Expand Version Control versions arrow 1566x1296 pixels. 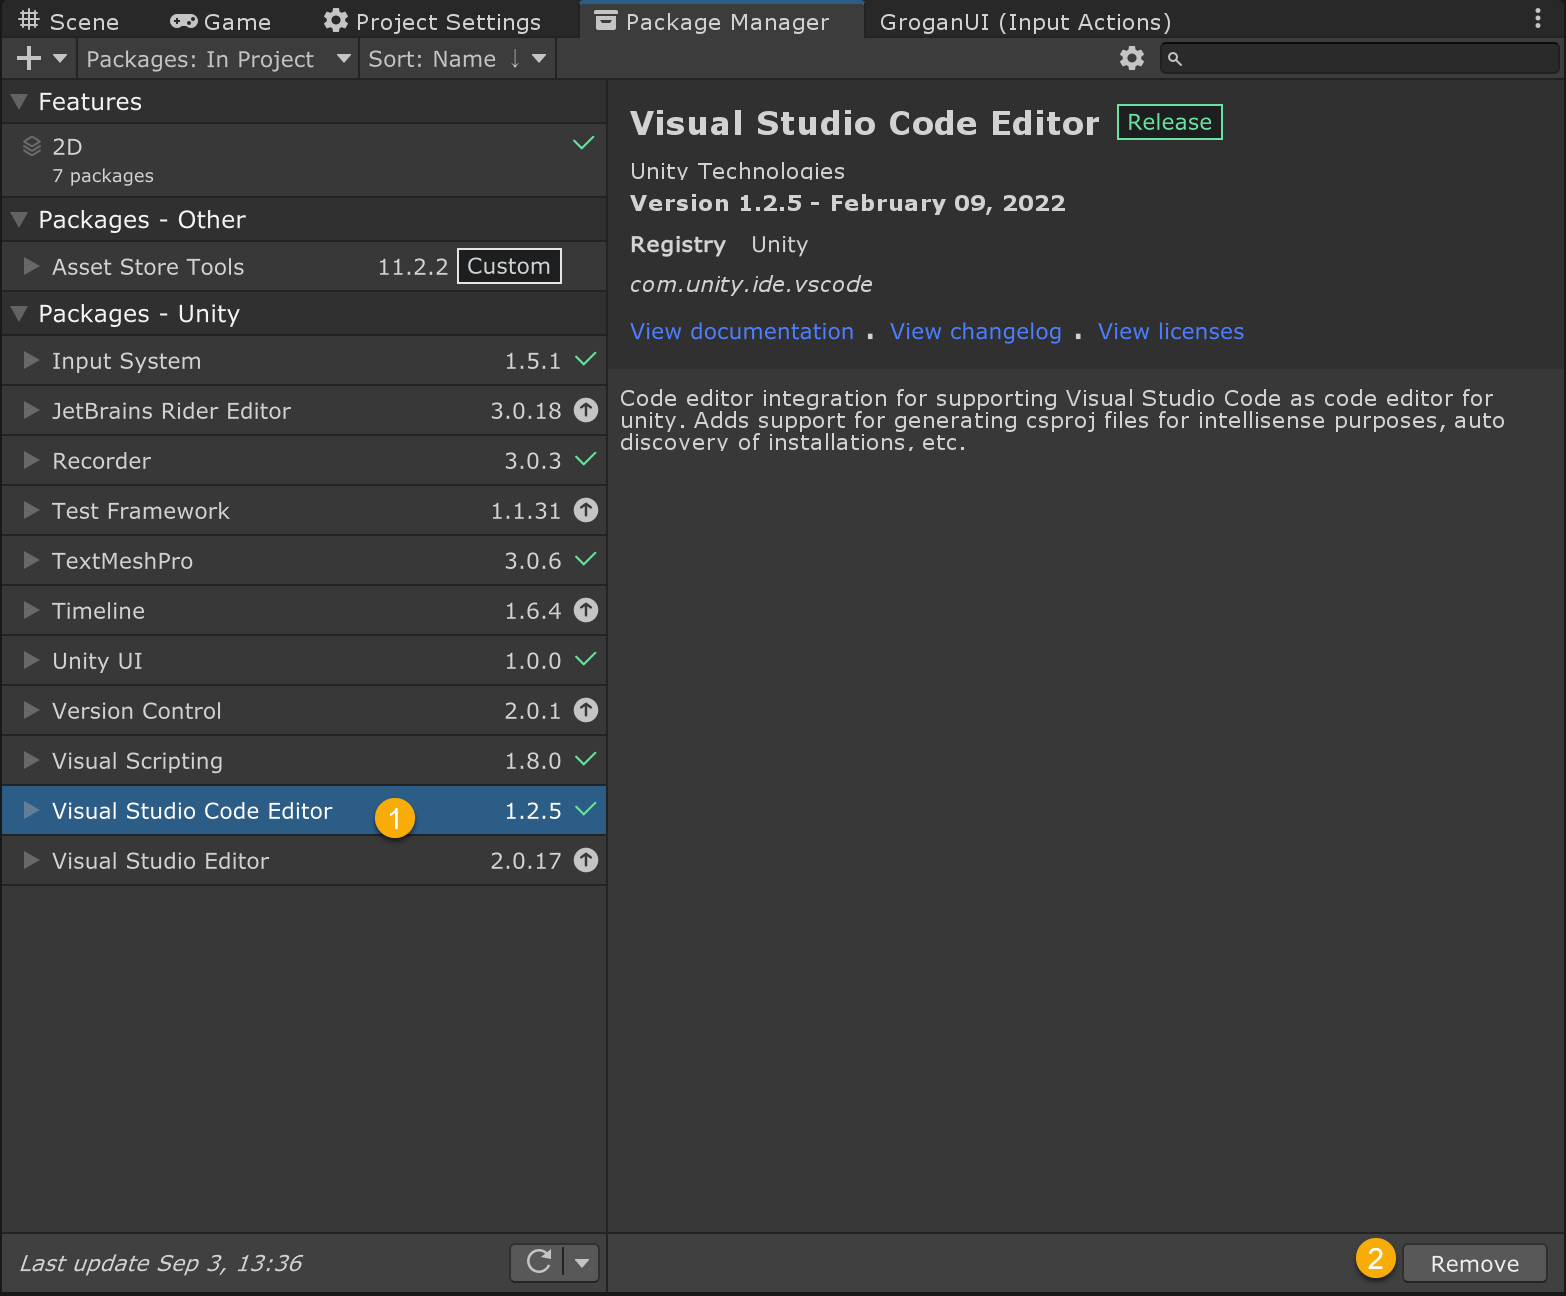coord(31,710)
